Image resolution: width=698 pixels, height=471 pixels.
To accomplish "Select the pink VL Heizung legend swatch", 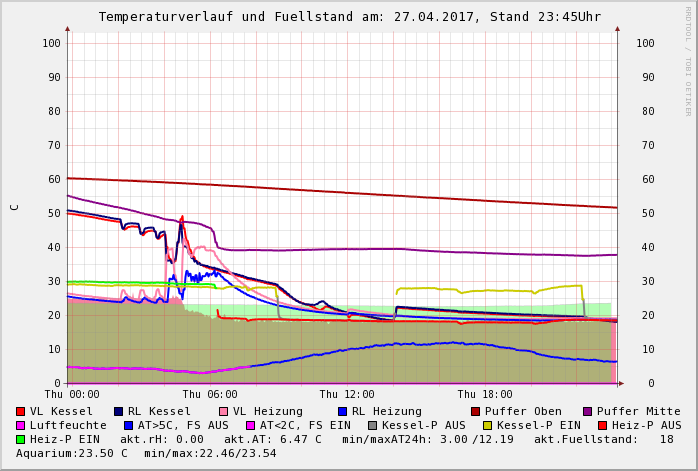I will pyautogui.click(x=224, y=411).
